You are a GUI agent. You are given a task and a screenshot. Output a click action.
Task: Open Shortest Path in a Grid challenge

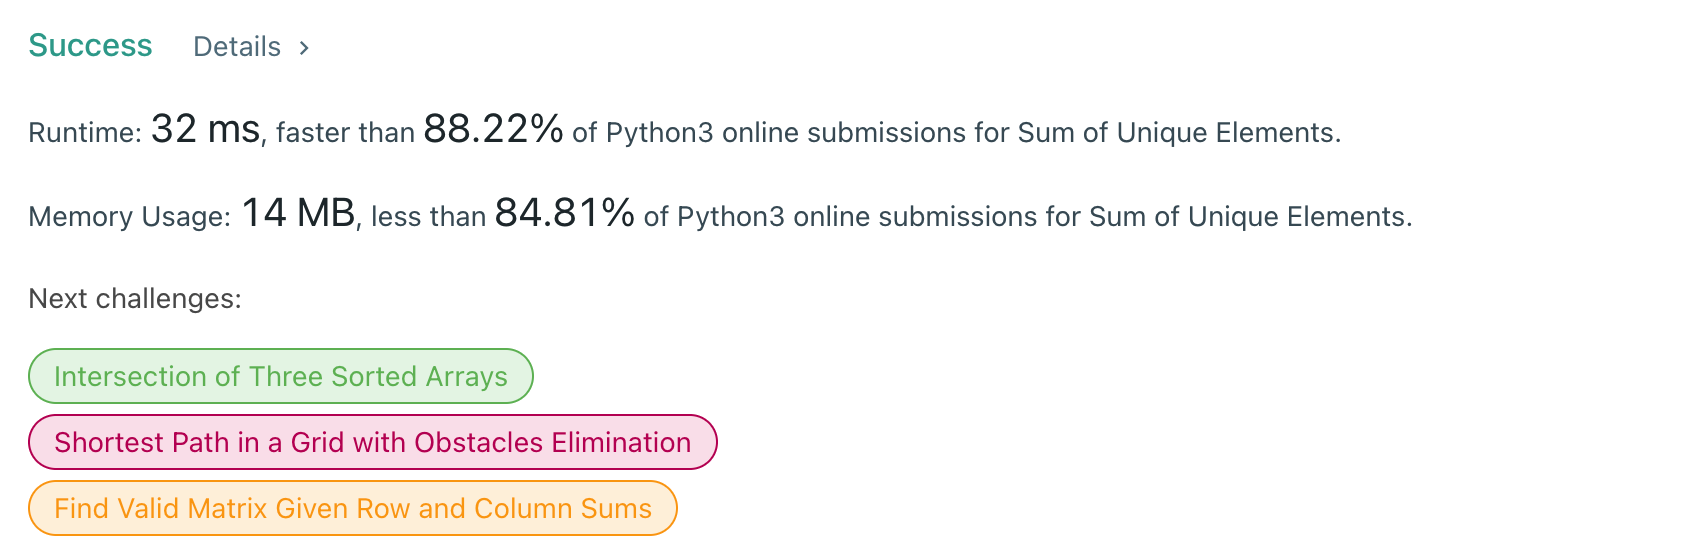tap(372, 442)
